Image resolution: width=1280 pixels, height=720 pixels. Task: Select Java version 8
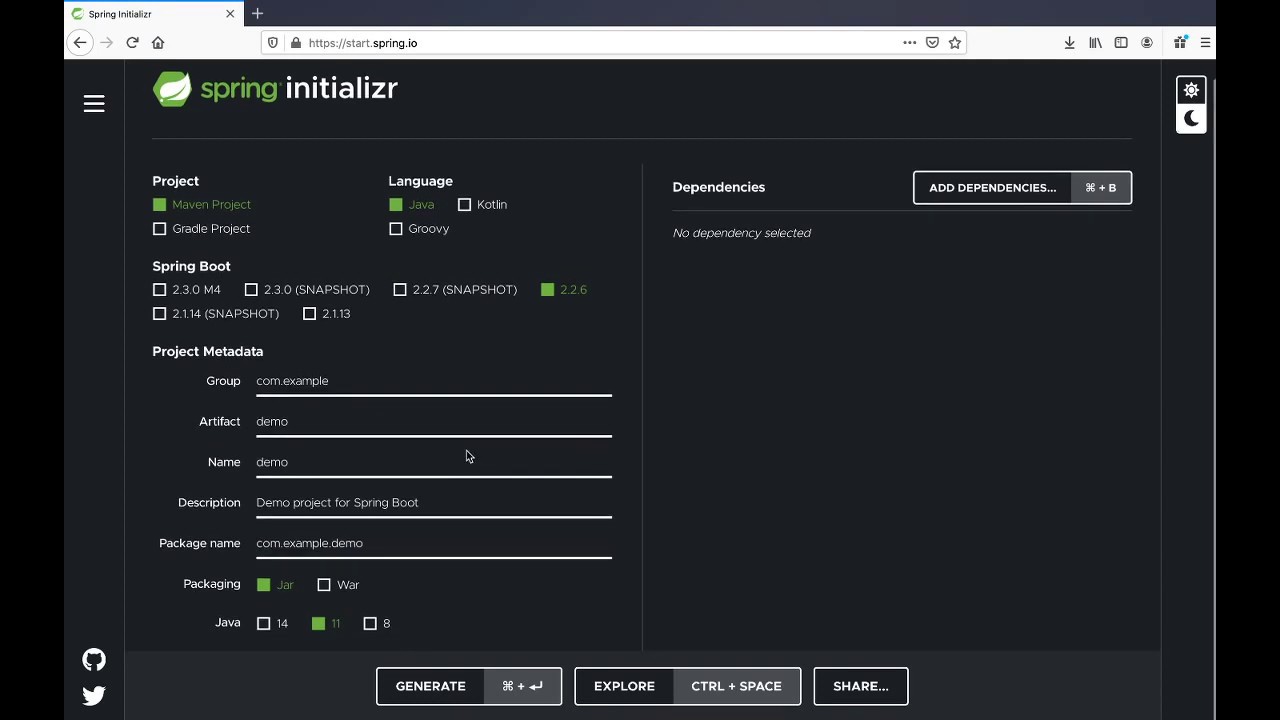377,624
